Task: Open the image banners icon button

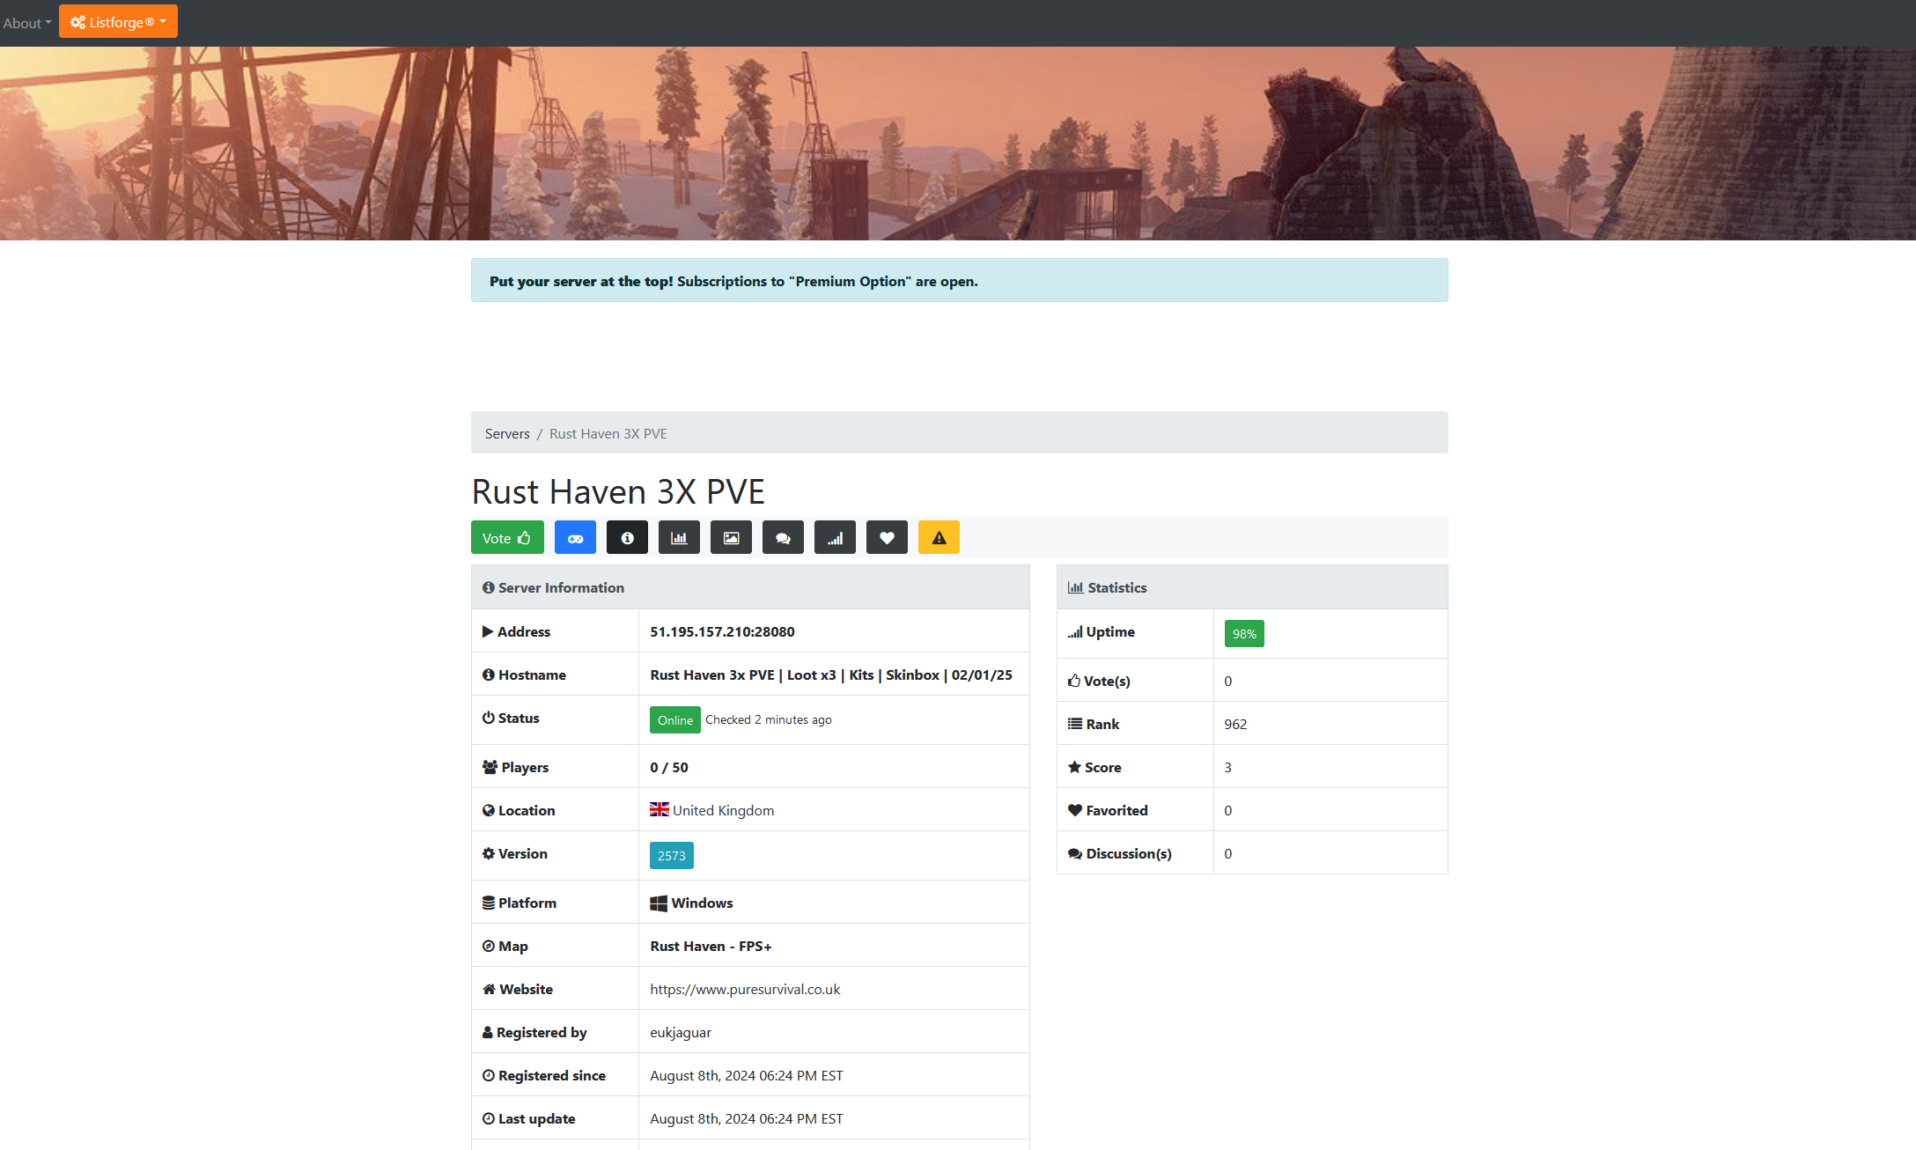Action: click(731, 538)
